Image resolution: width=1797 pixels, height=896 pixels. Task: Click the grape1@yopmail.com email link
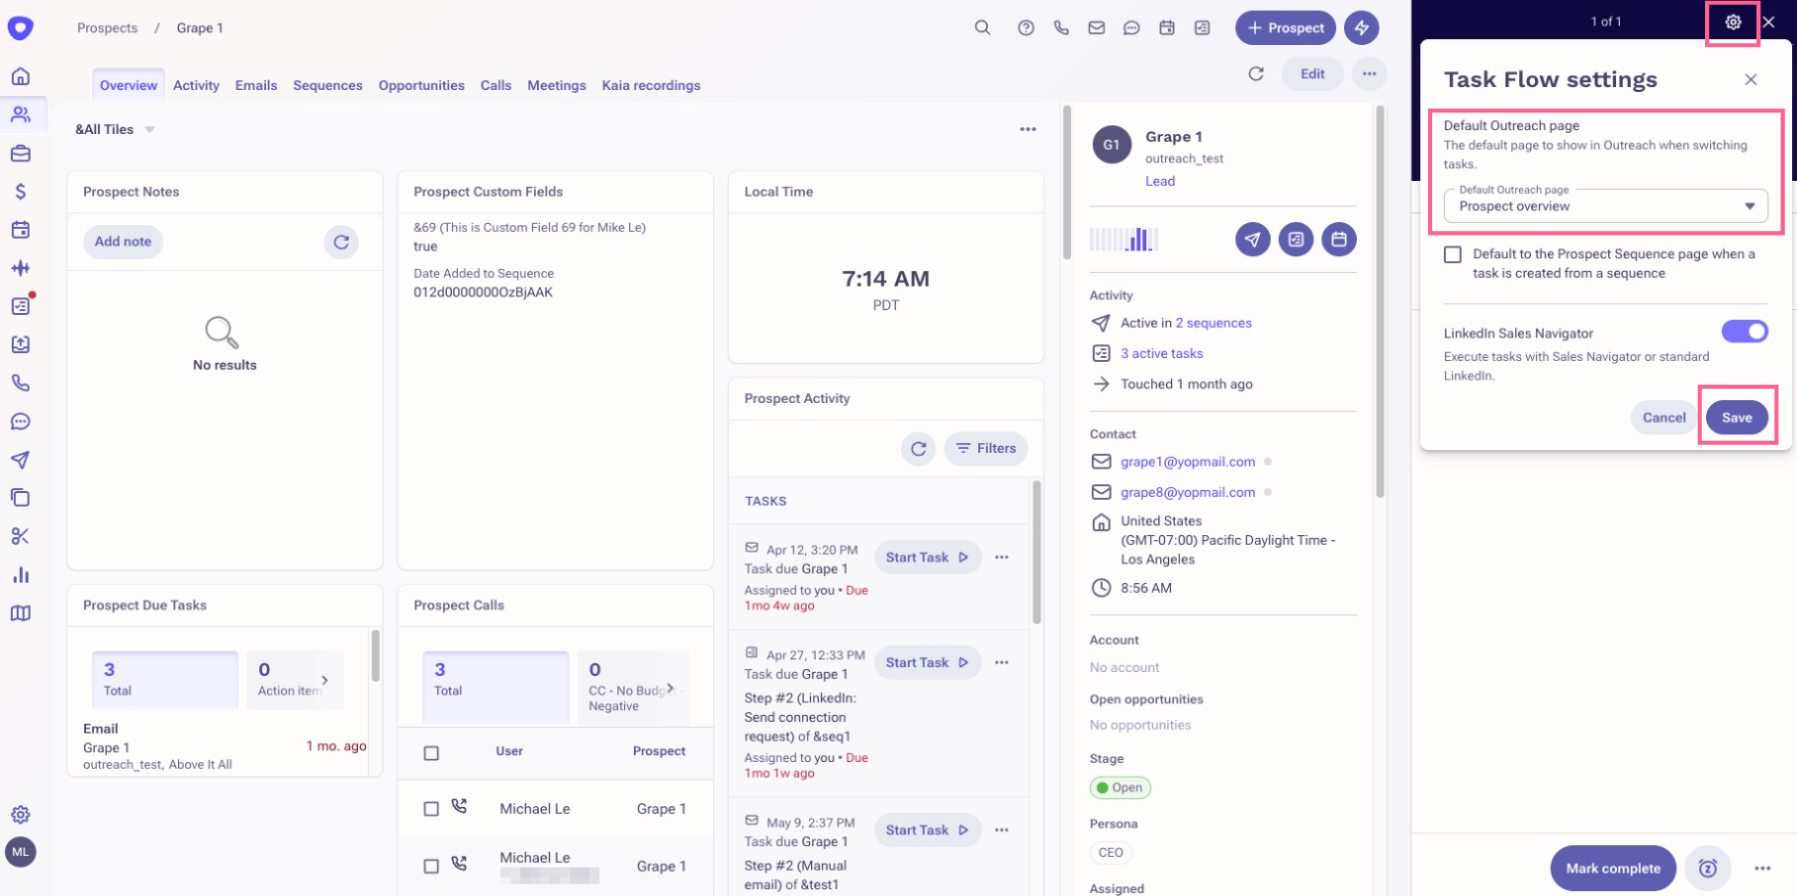point(1187,462)
